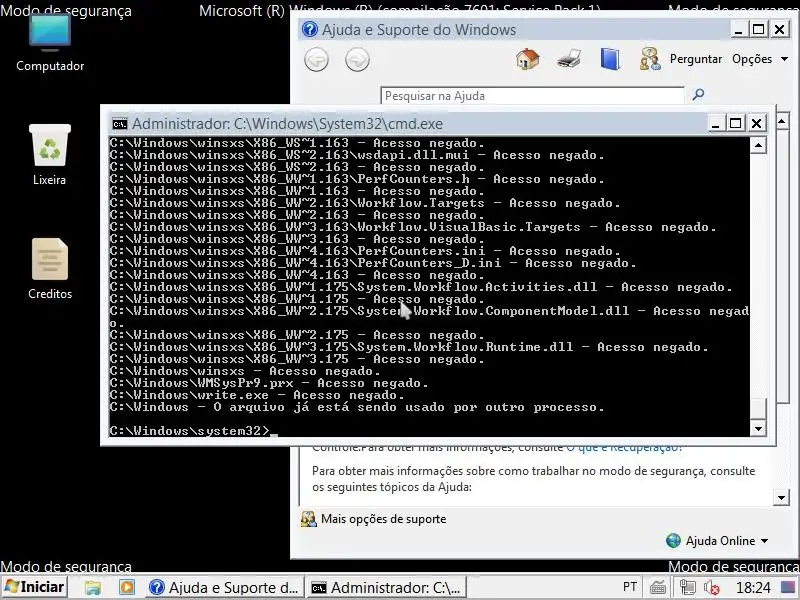The height and width of the screenshot is (600, 800).
Task: Click the muted volume tray icon
Action: pyautogui.click(x=711, y=588)
